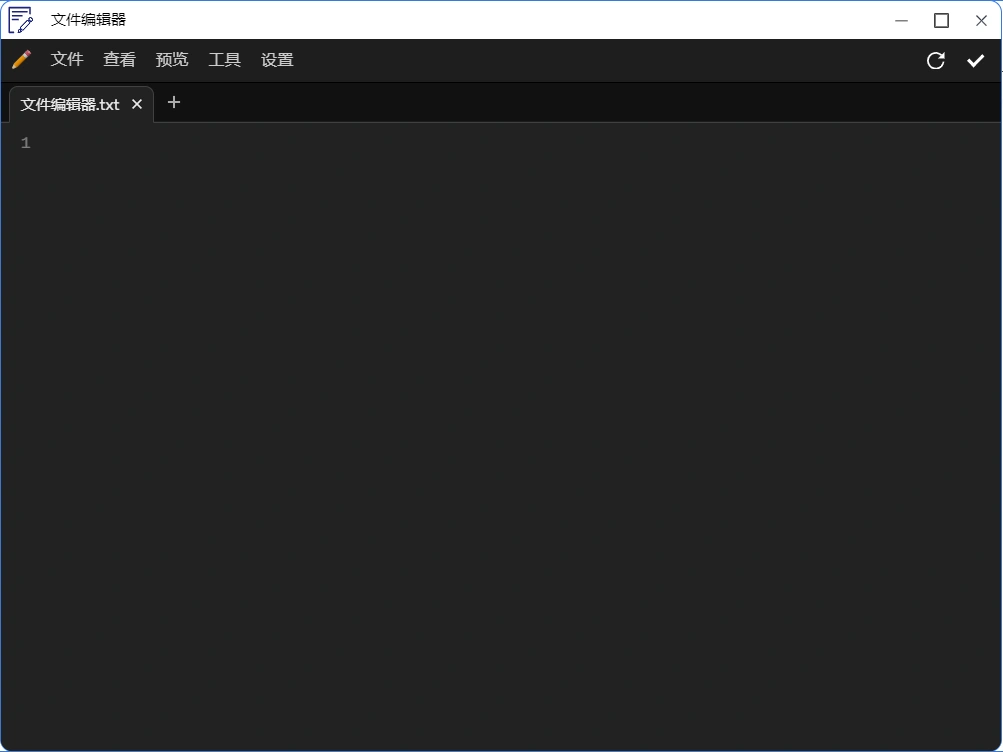Click the blank menu bar space right of 设置
This screenshot has height=752, width=1003.
coord(600,60)
